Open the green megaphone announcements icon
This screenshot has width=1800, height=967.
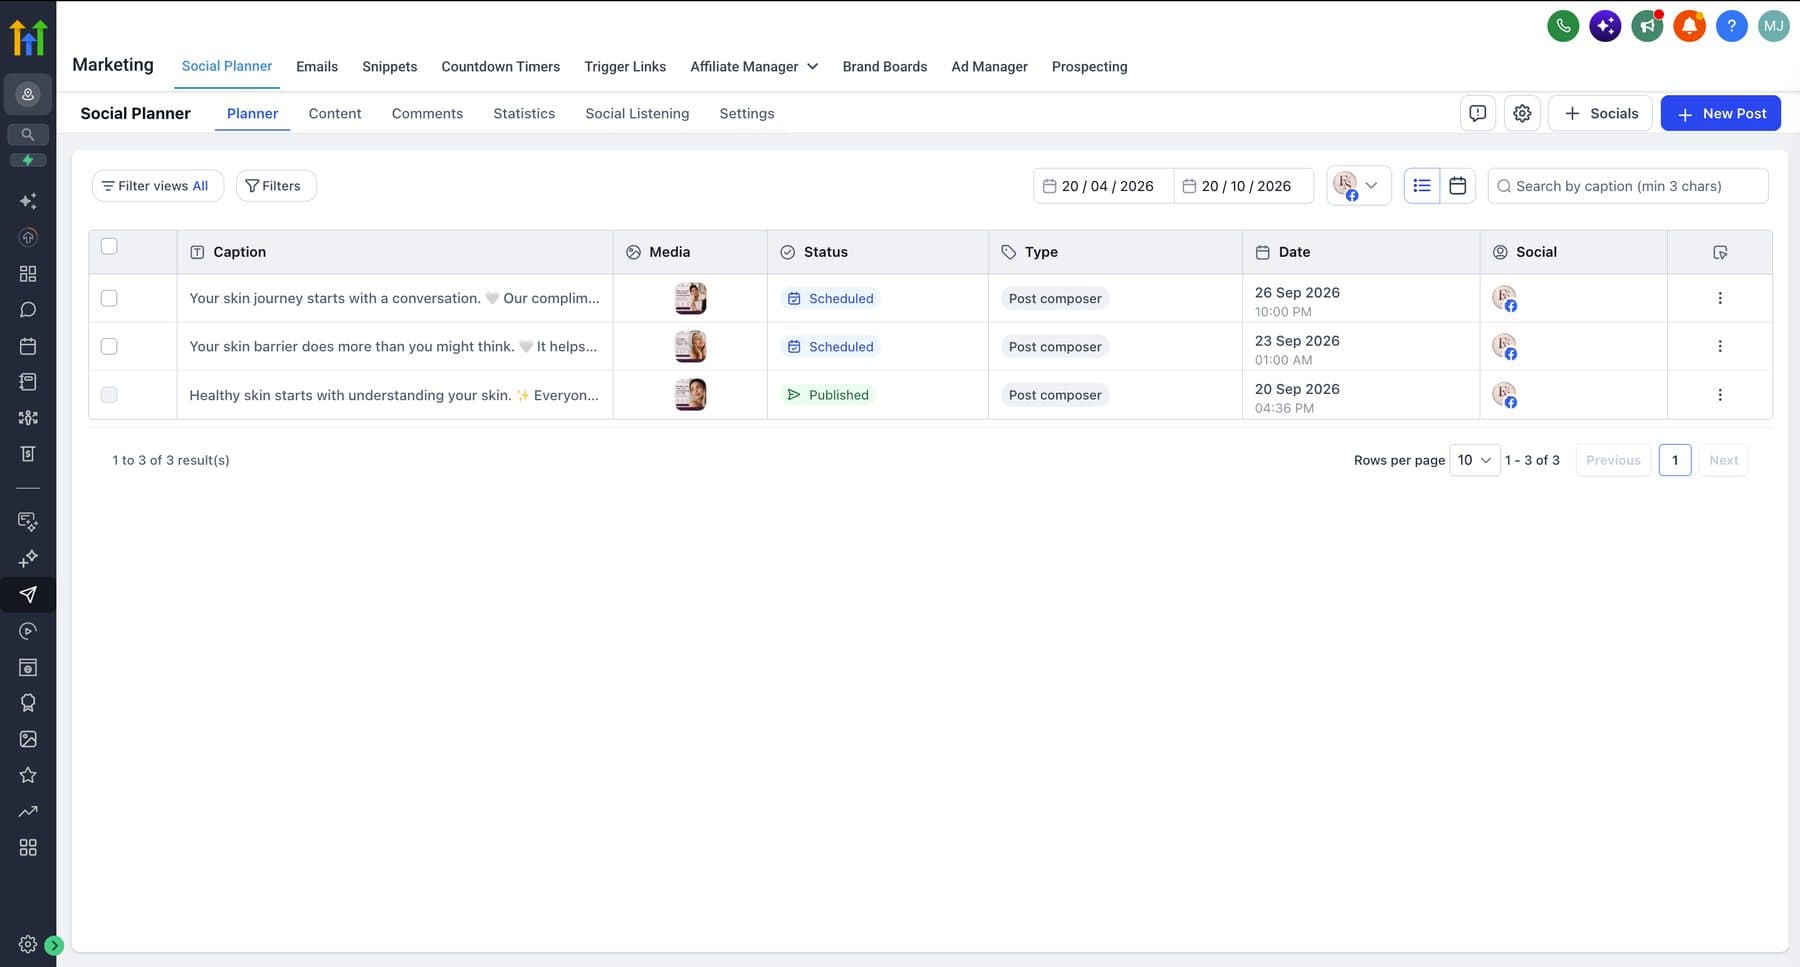click(1647, 26)
